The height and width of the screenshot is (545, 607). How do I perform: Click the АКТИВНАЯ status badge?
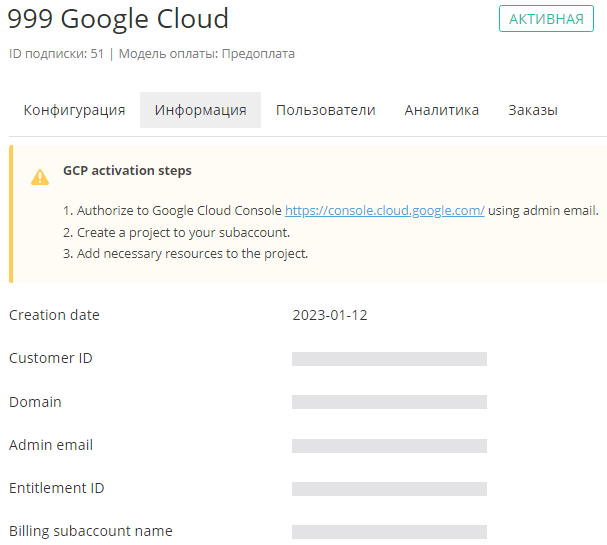coord(545,19)
